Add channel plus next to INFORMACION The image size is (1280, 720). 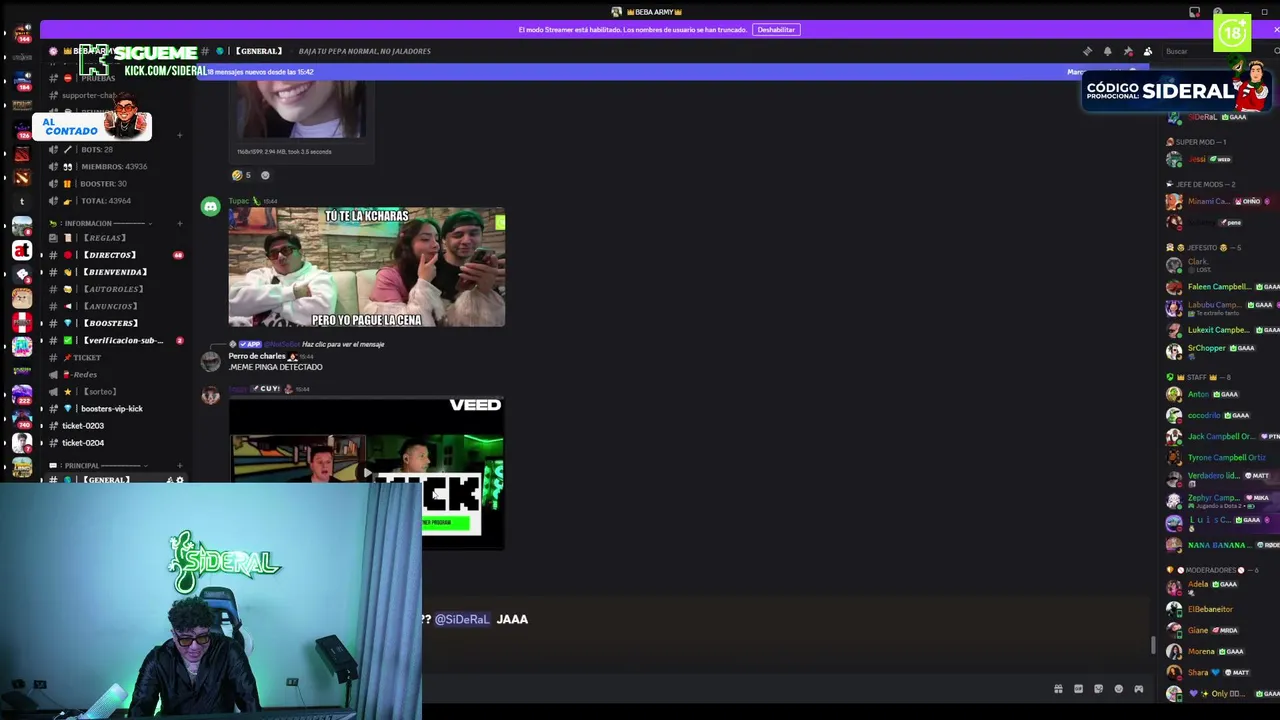pos(179,223)
